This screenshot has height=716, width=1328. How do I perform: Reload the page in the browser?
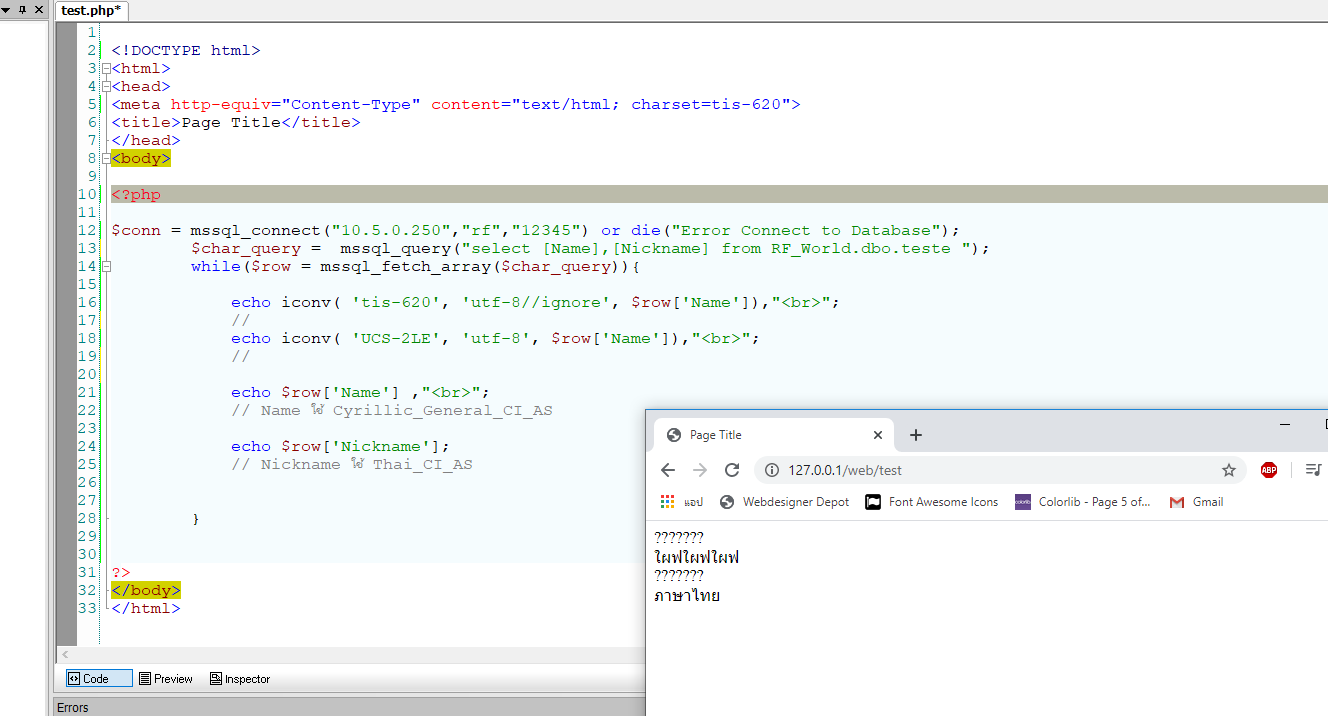click(x=732, y=470)
